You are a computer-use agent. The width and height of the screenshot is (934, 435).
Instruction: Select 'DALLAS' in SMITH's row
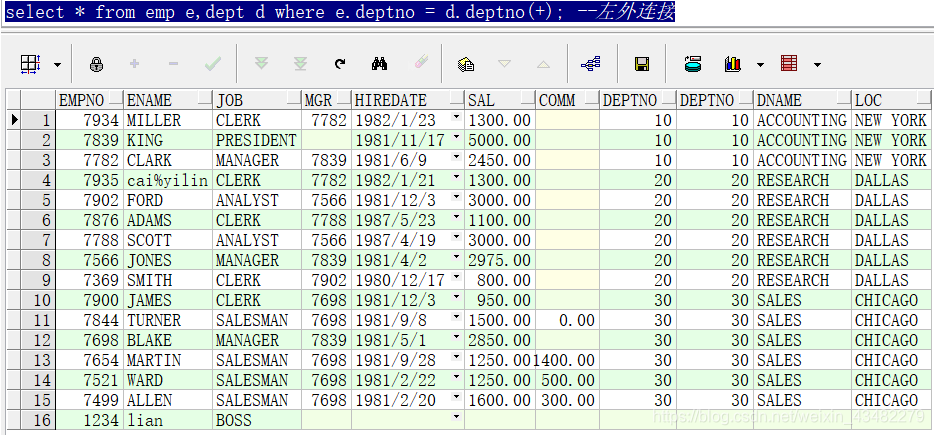coord(892,280)
